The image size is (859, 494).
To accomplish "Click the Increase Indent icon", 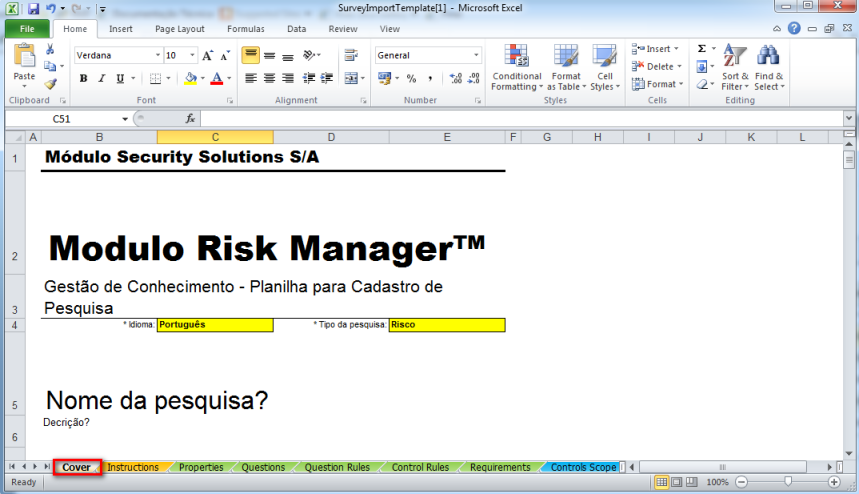I will [x=327, y=78].
